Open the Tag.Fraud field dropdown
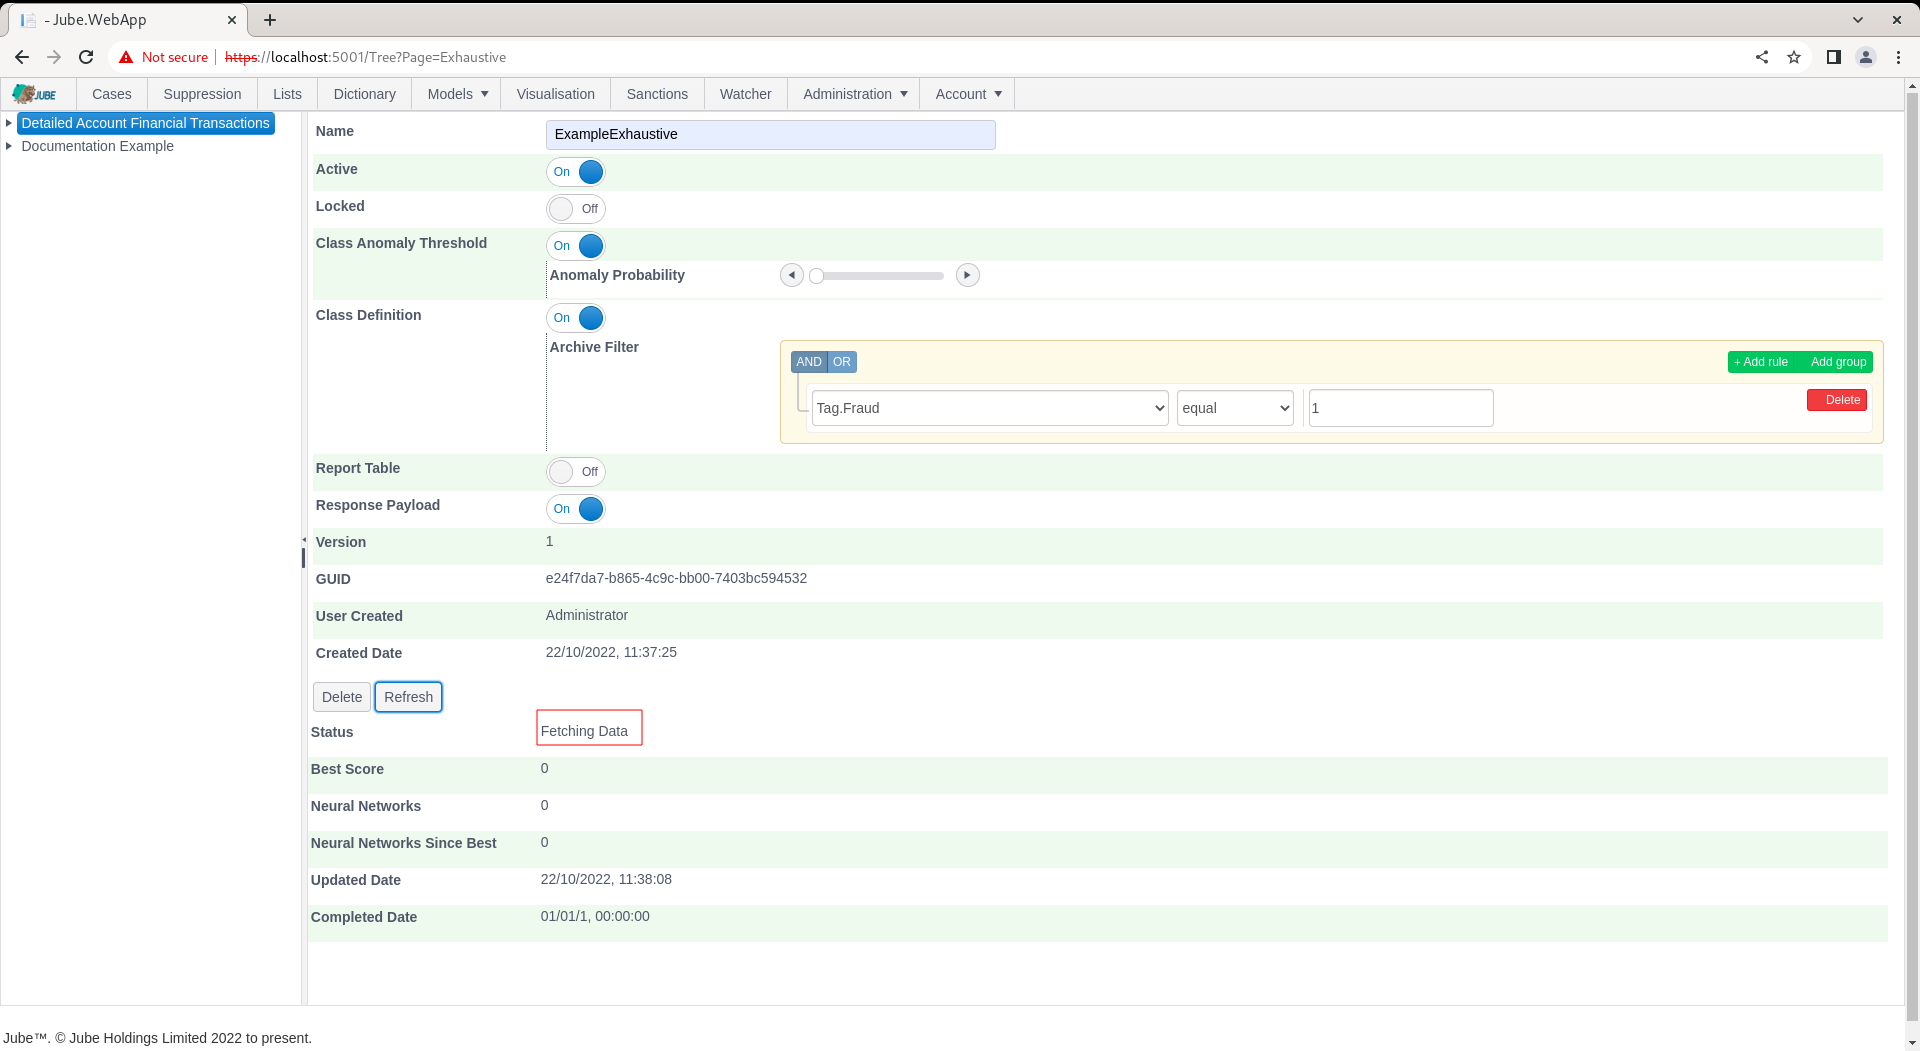The height and width of the screenshot is (1051, 1920). [990, 408]
